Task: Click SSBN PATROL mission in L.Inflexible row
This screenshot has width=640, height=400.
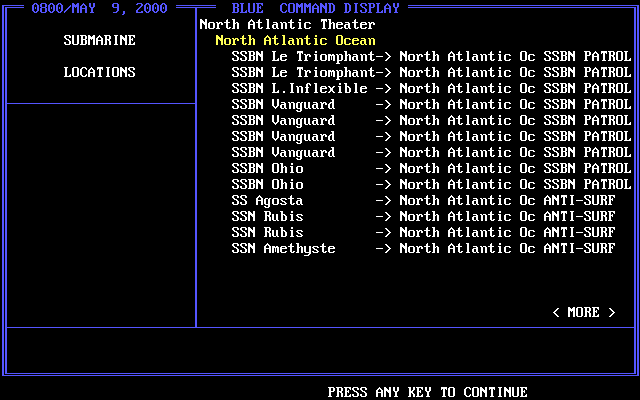Action: tap(587, 89)
